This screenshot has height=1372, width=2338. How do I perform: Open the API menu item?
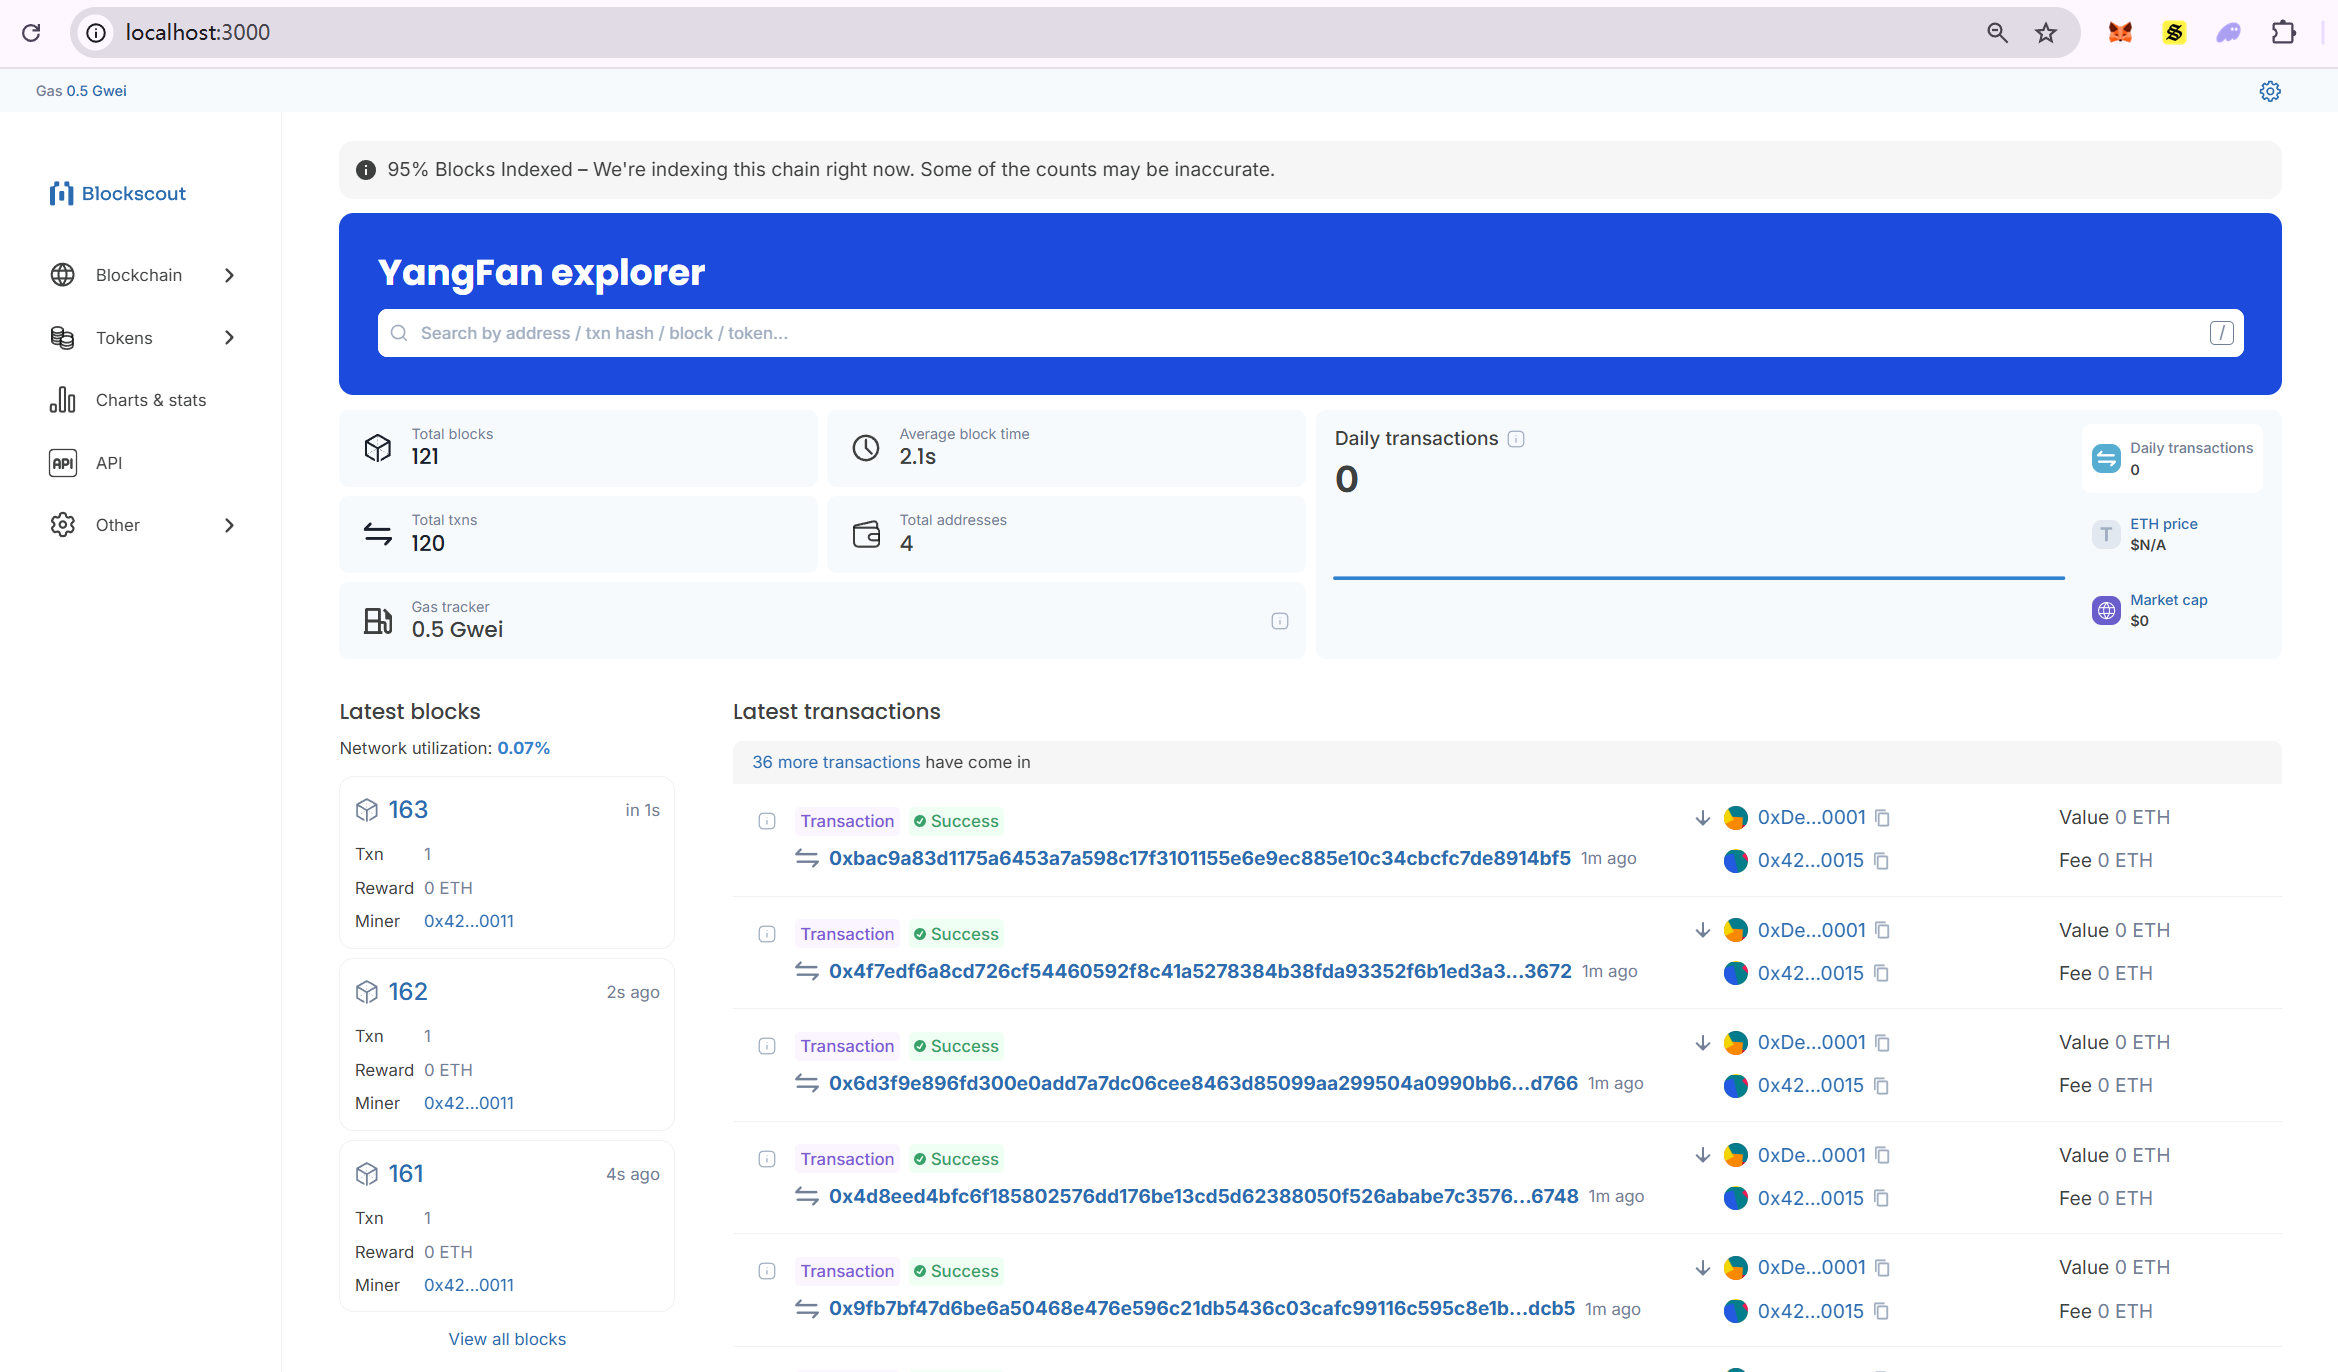108,463
